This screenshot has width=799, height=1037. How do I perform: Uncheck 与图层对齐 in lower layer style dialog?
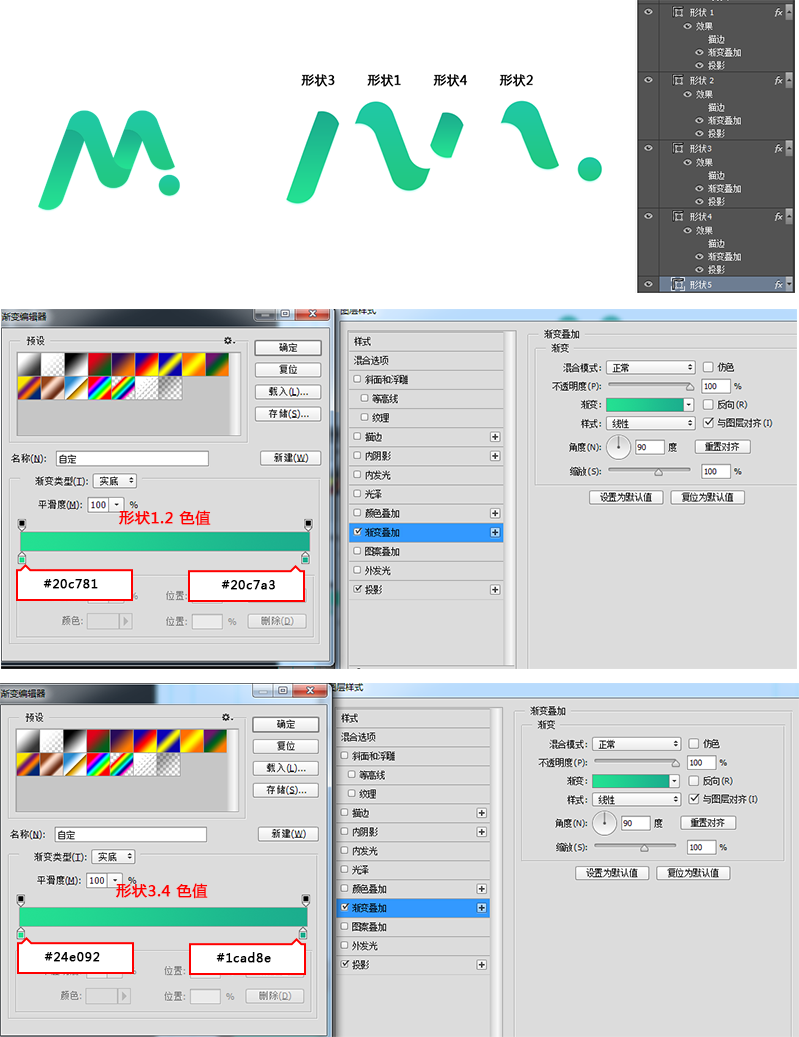(694, 799)
